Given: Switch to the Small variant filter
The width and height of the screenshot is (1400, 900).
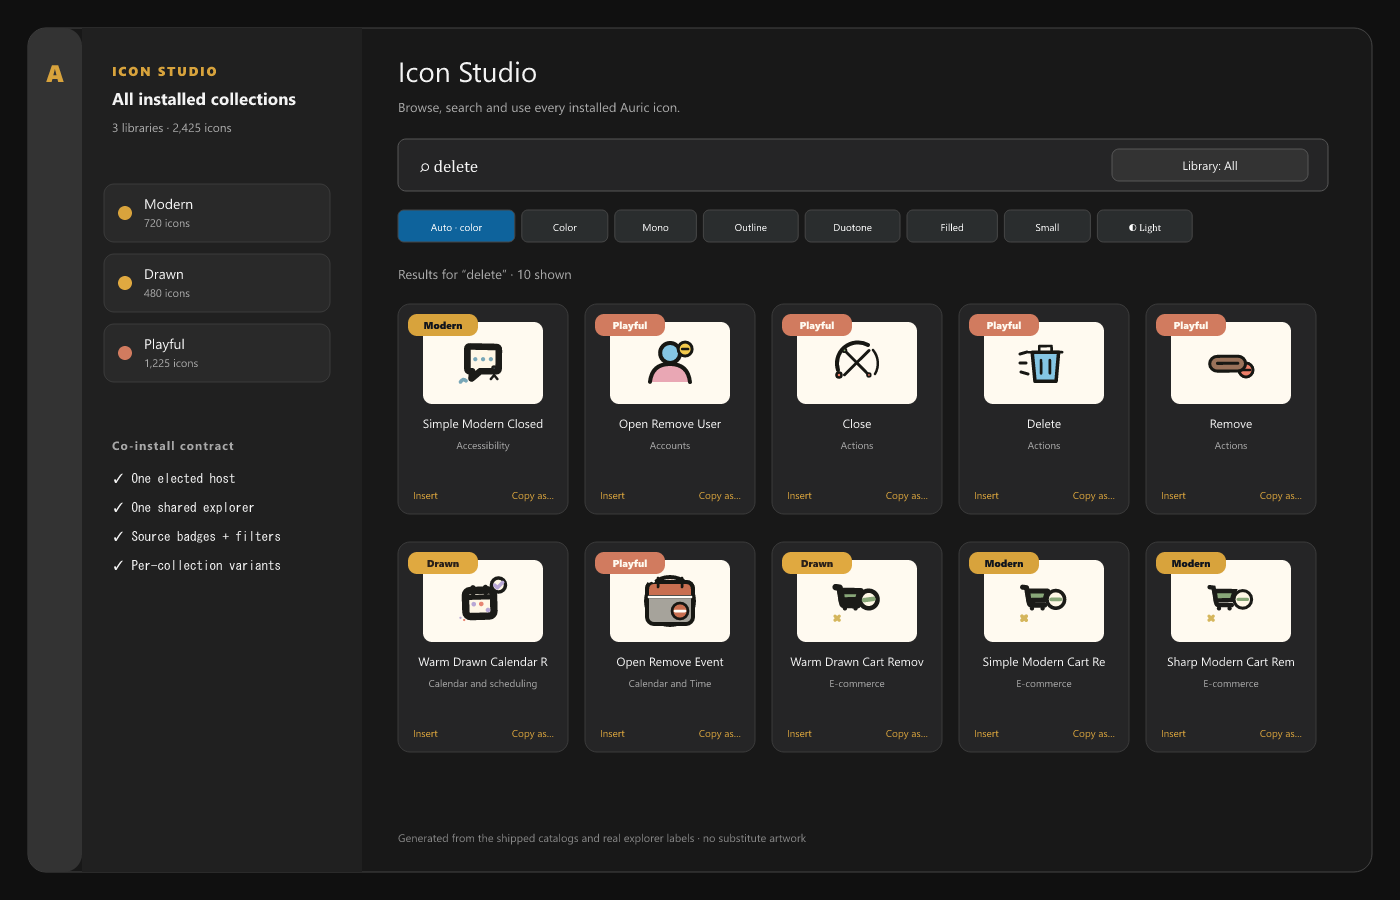Looking at the screenshot, I should pyautogui.click(x=1047, y=227).
